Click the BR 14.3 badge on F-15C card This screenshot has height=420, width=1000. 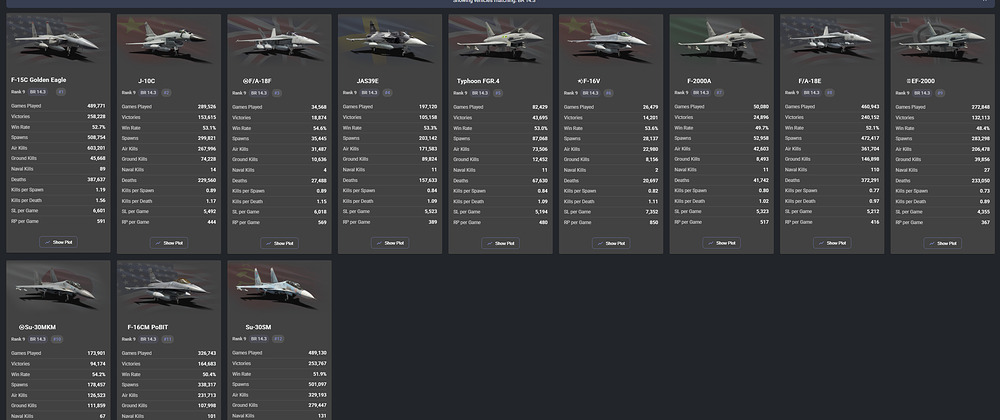tap(38, 92)
